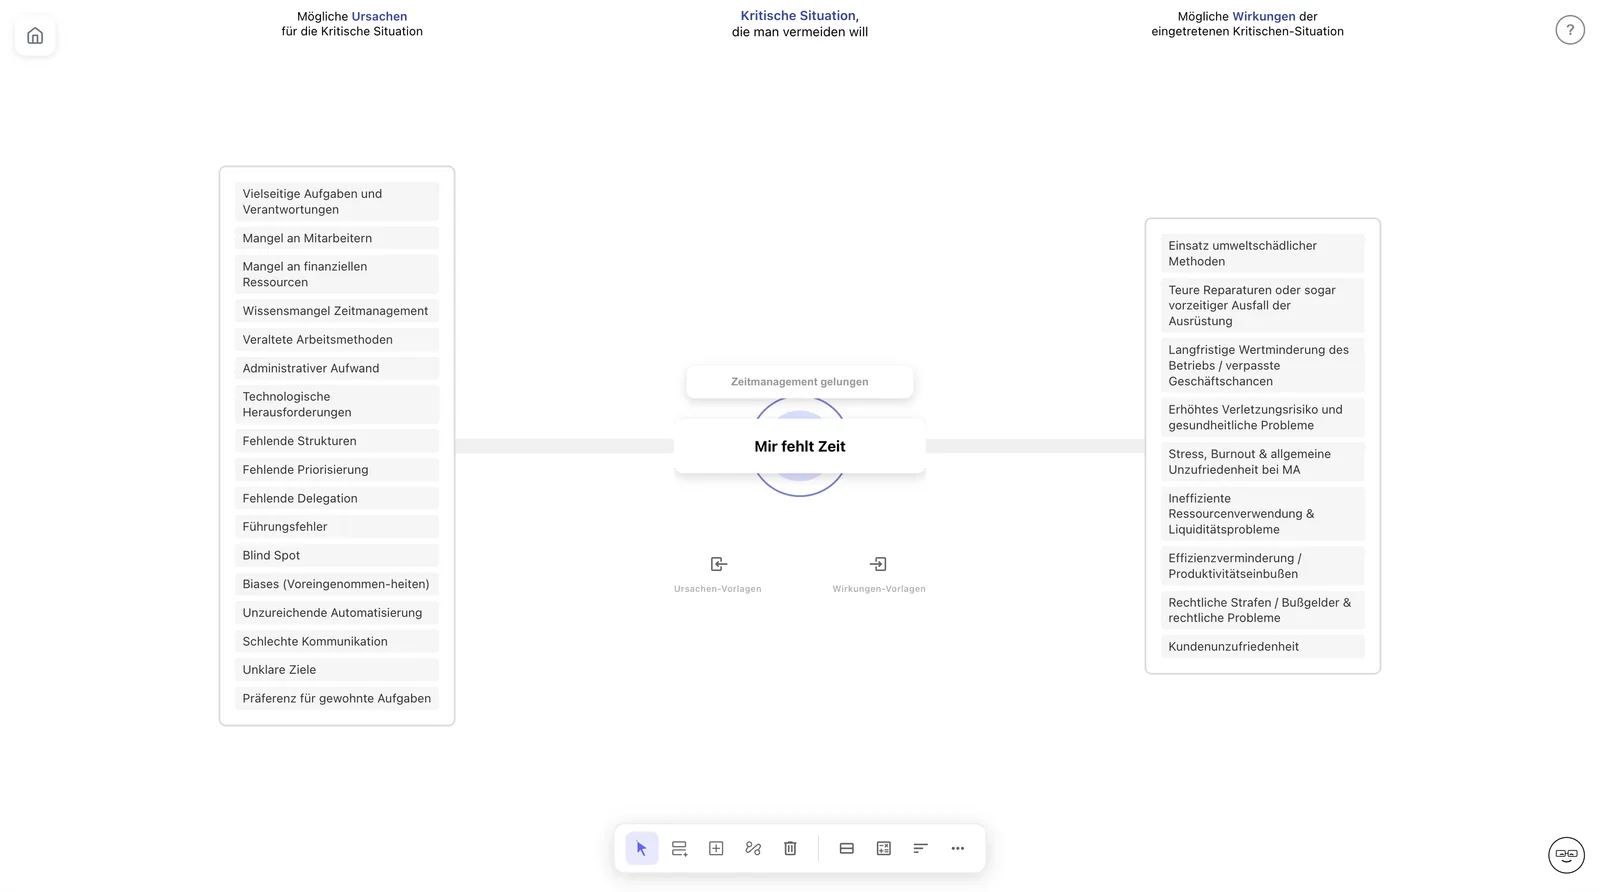Click the split-rows layout icon
This screenshot has height=892, width=1600.
pos(847,848)
